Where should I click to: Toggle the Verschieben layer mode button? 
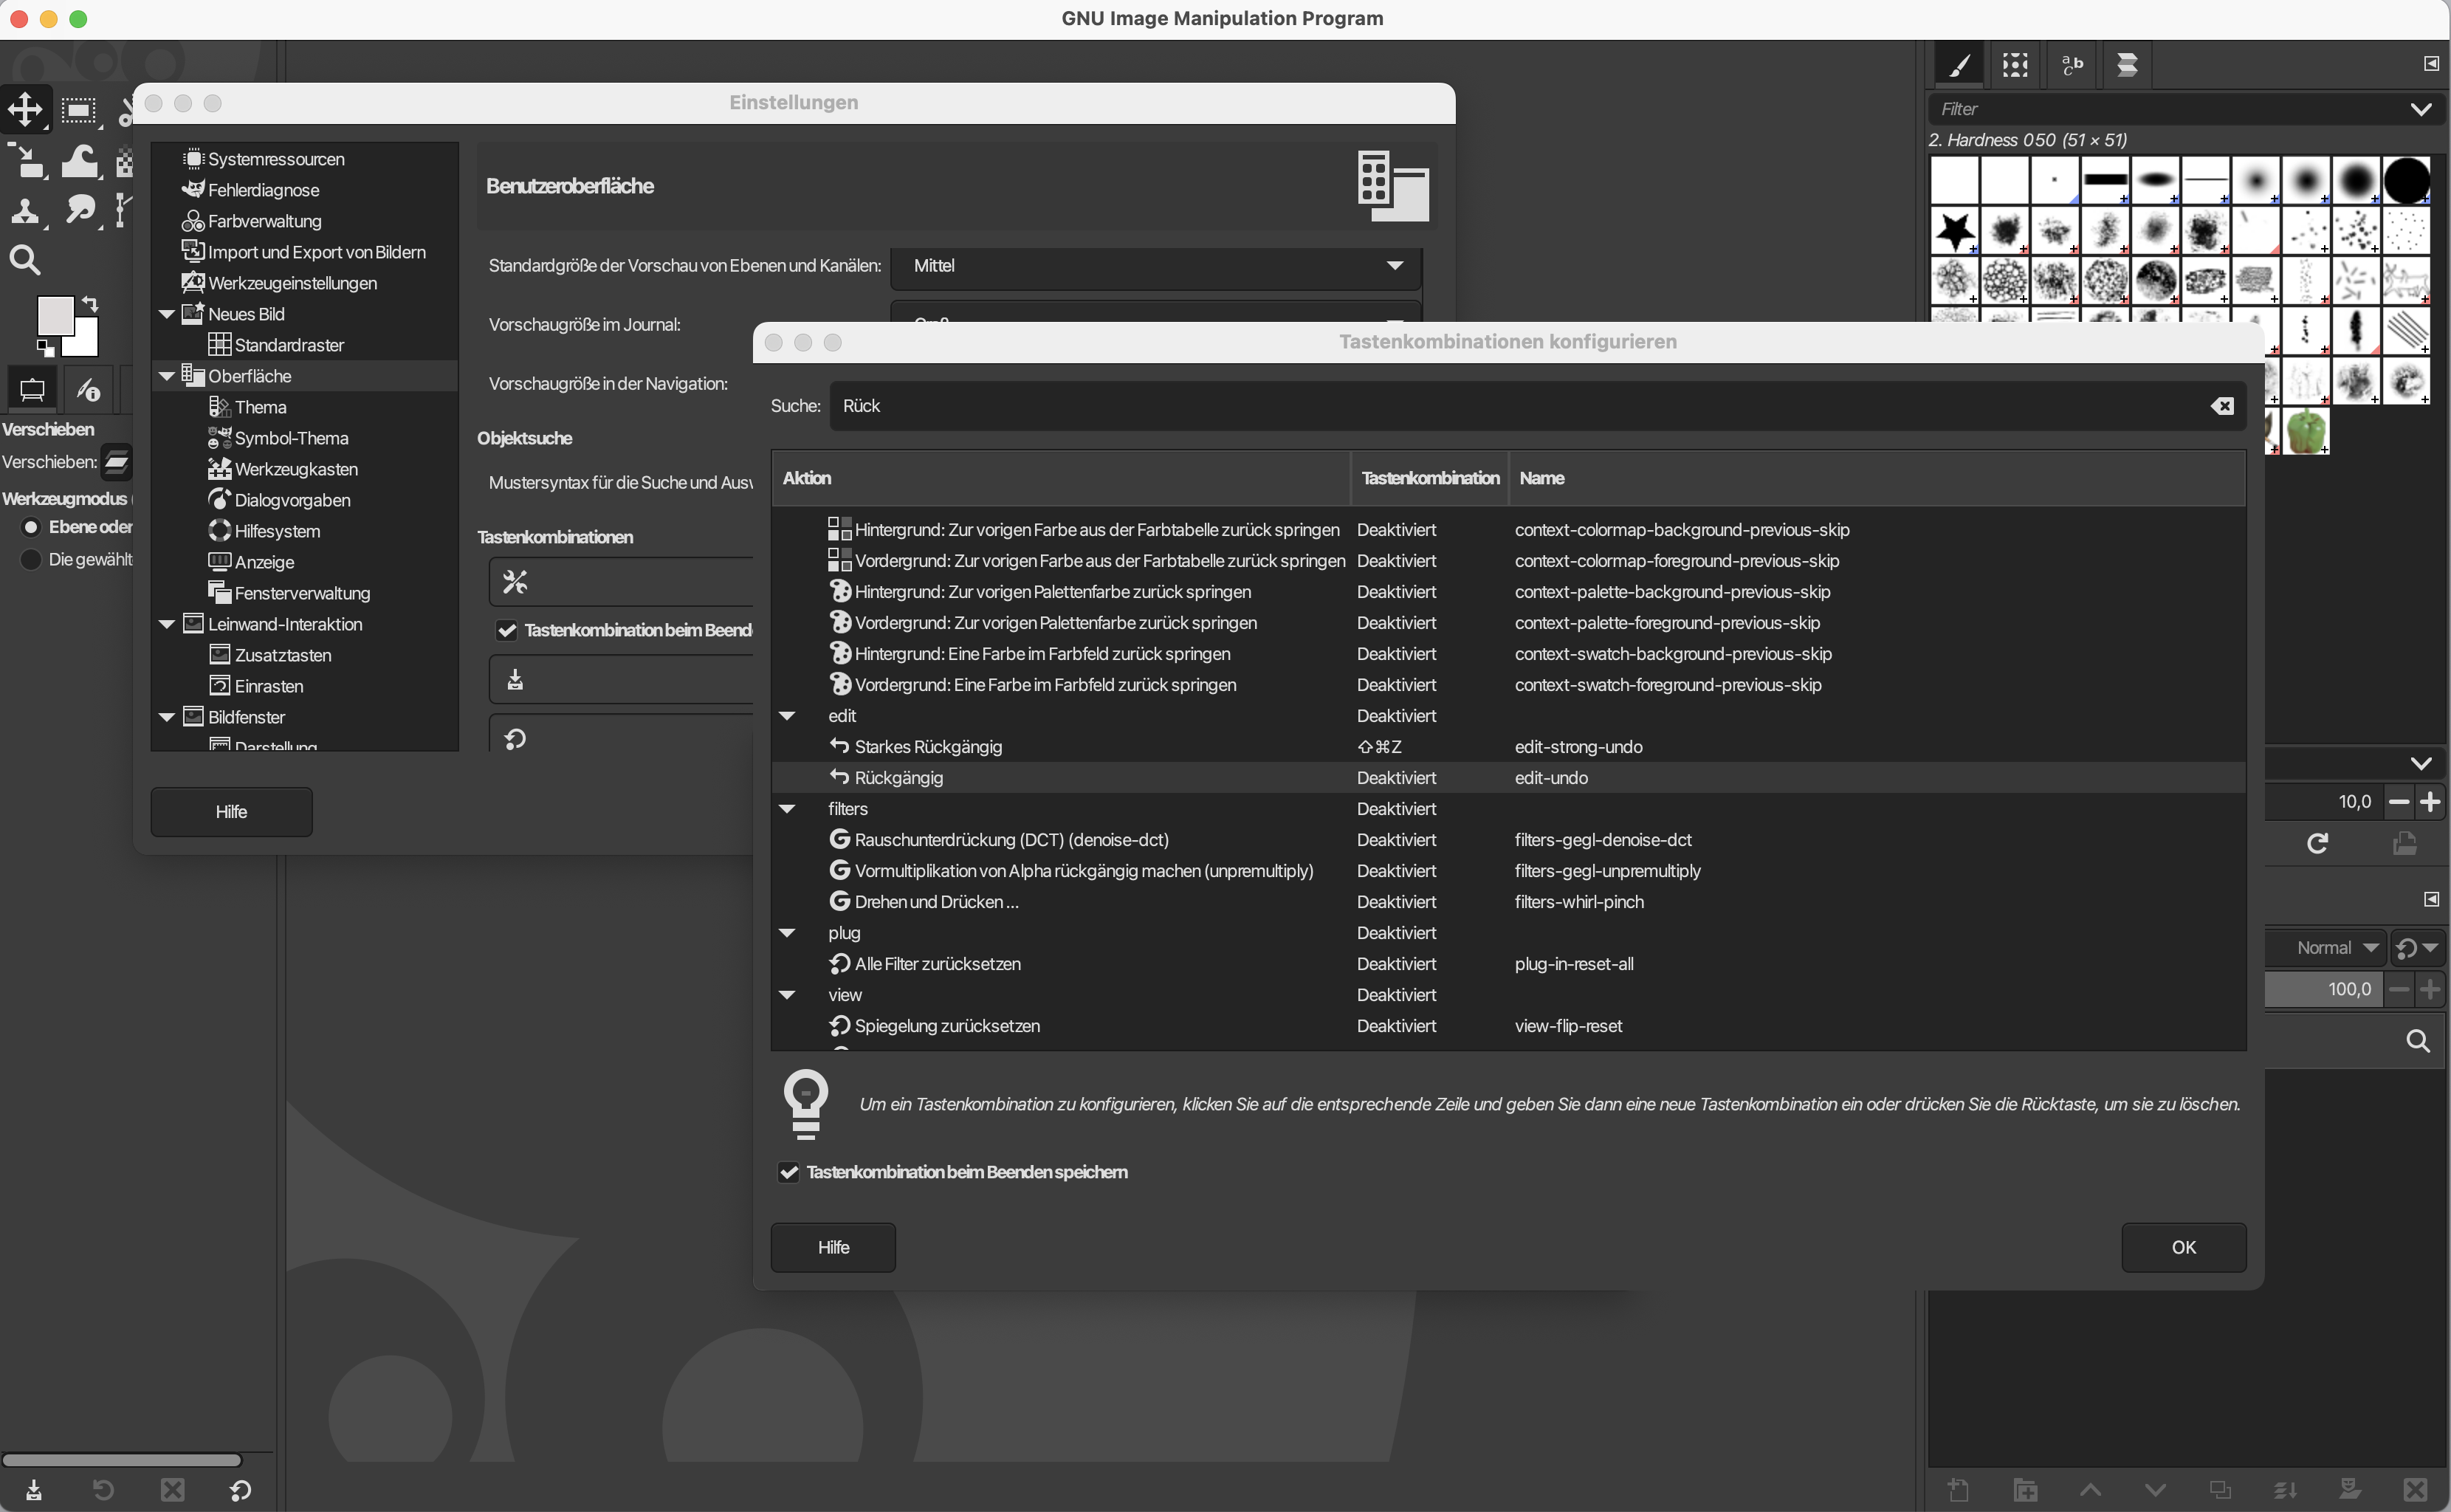[117, 462]
